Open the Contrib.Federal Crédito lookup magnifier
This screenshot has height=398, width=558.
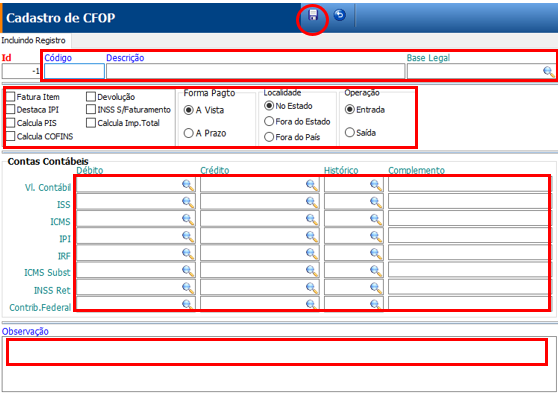point(311,304)
